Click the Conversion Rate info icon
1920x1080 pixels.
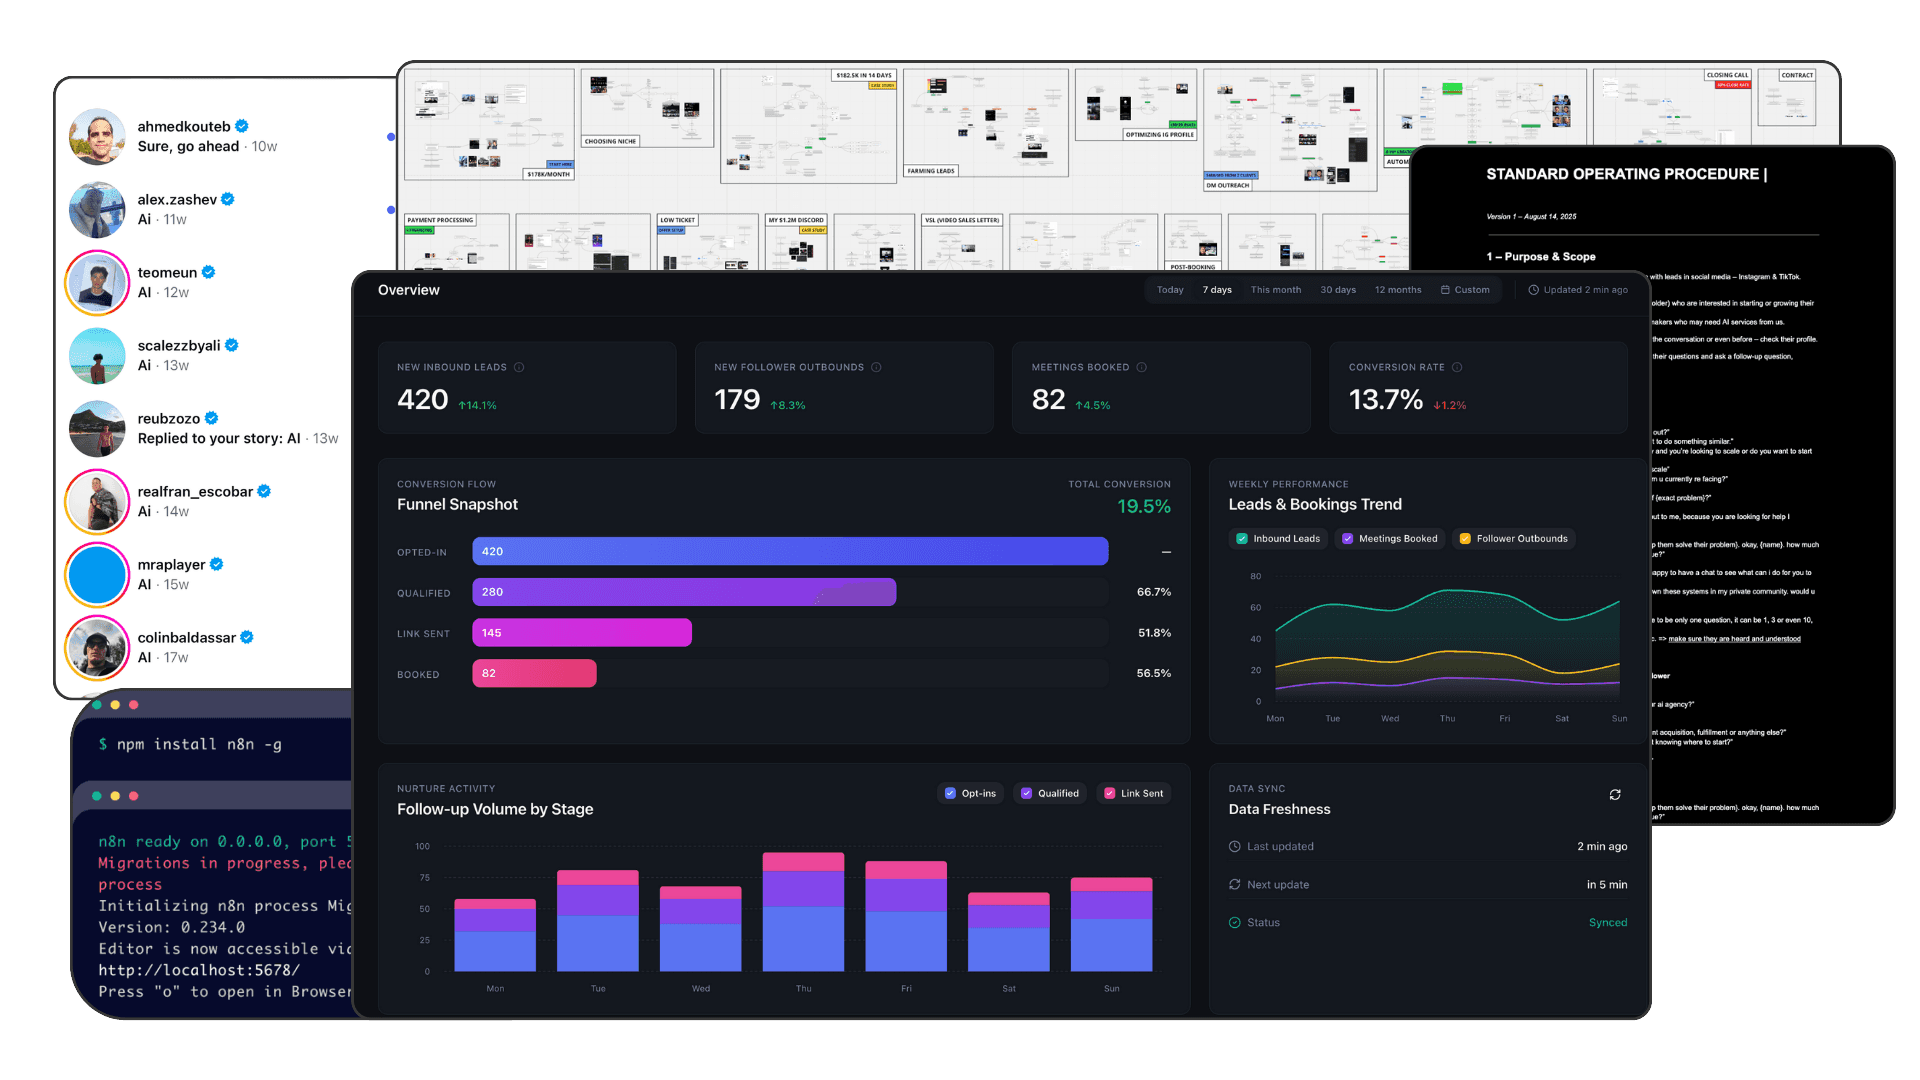pyautogui.click(x=1457, y=367)
